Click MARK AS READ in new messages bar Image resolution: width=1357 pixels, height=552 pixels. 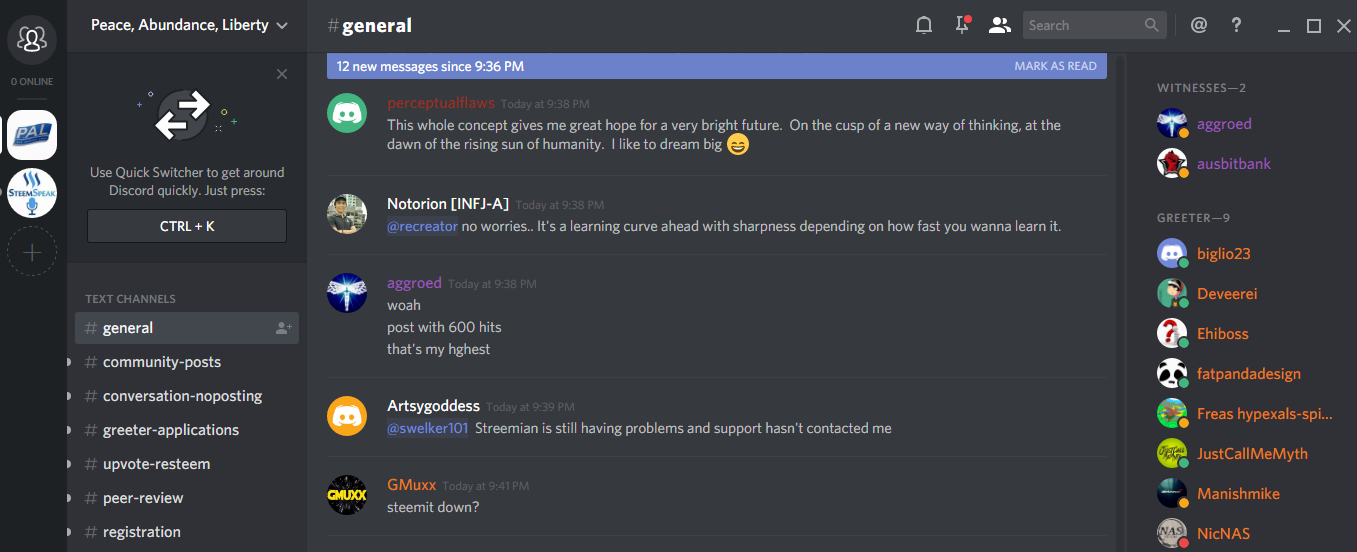pyautogui.click(x=1055, y=66)
